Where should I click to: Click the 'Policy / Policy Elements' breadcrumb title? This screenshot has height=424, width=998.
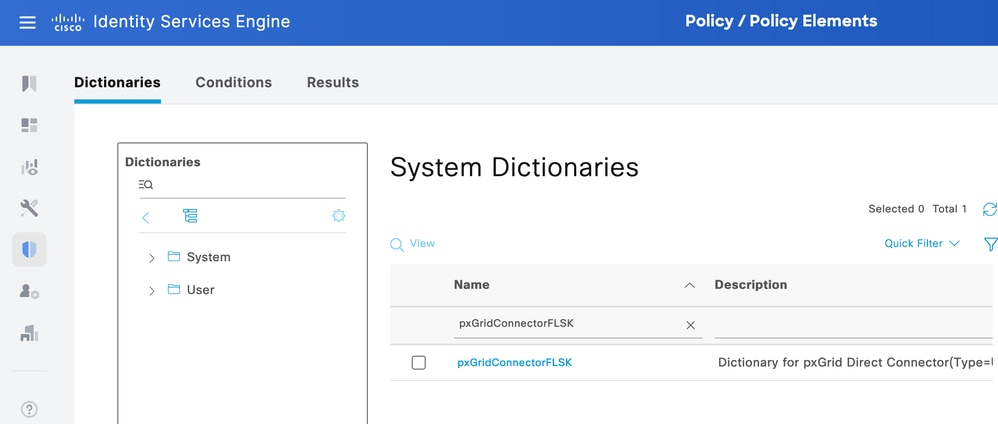[x=781, y=21]
